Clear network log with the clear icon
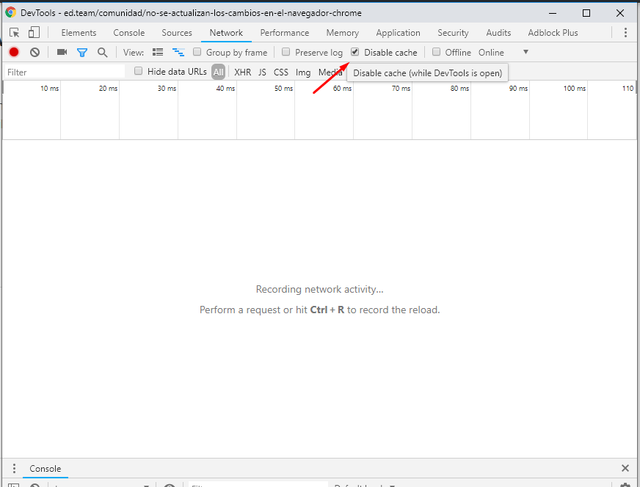The height and width of the screenshot is (487, 640). 35,52
